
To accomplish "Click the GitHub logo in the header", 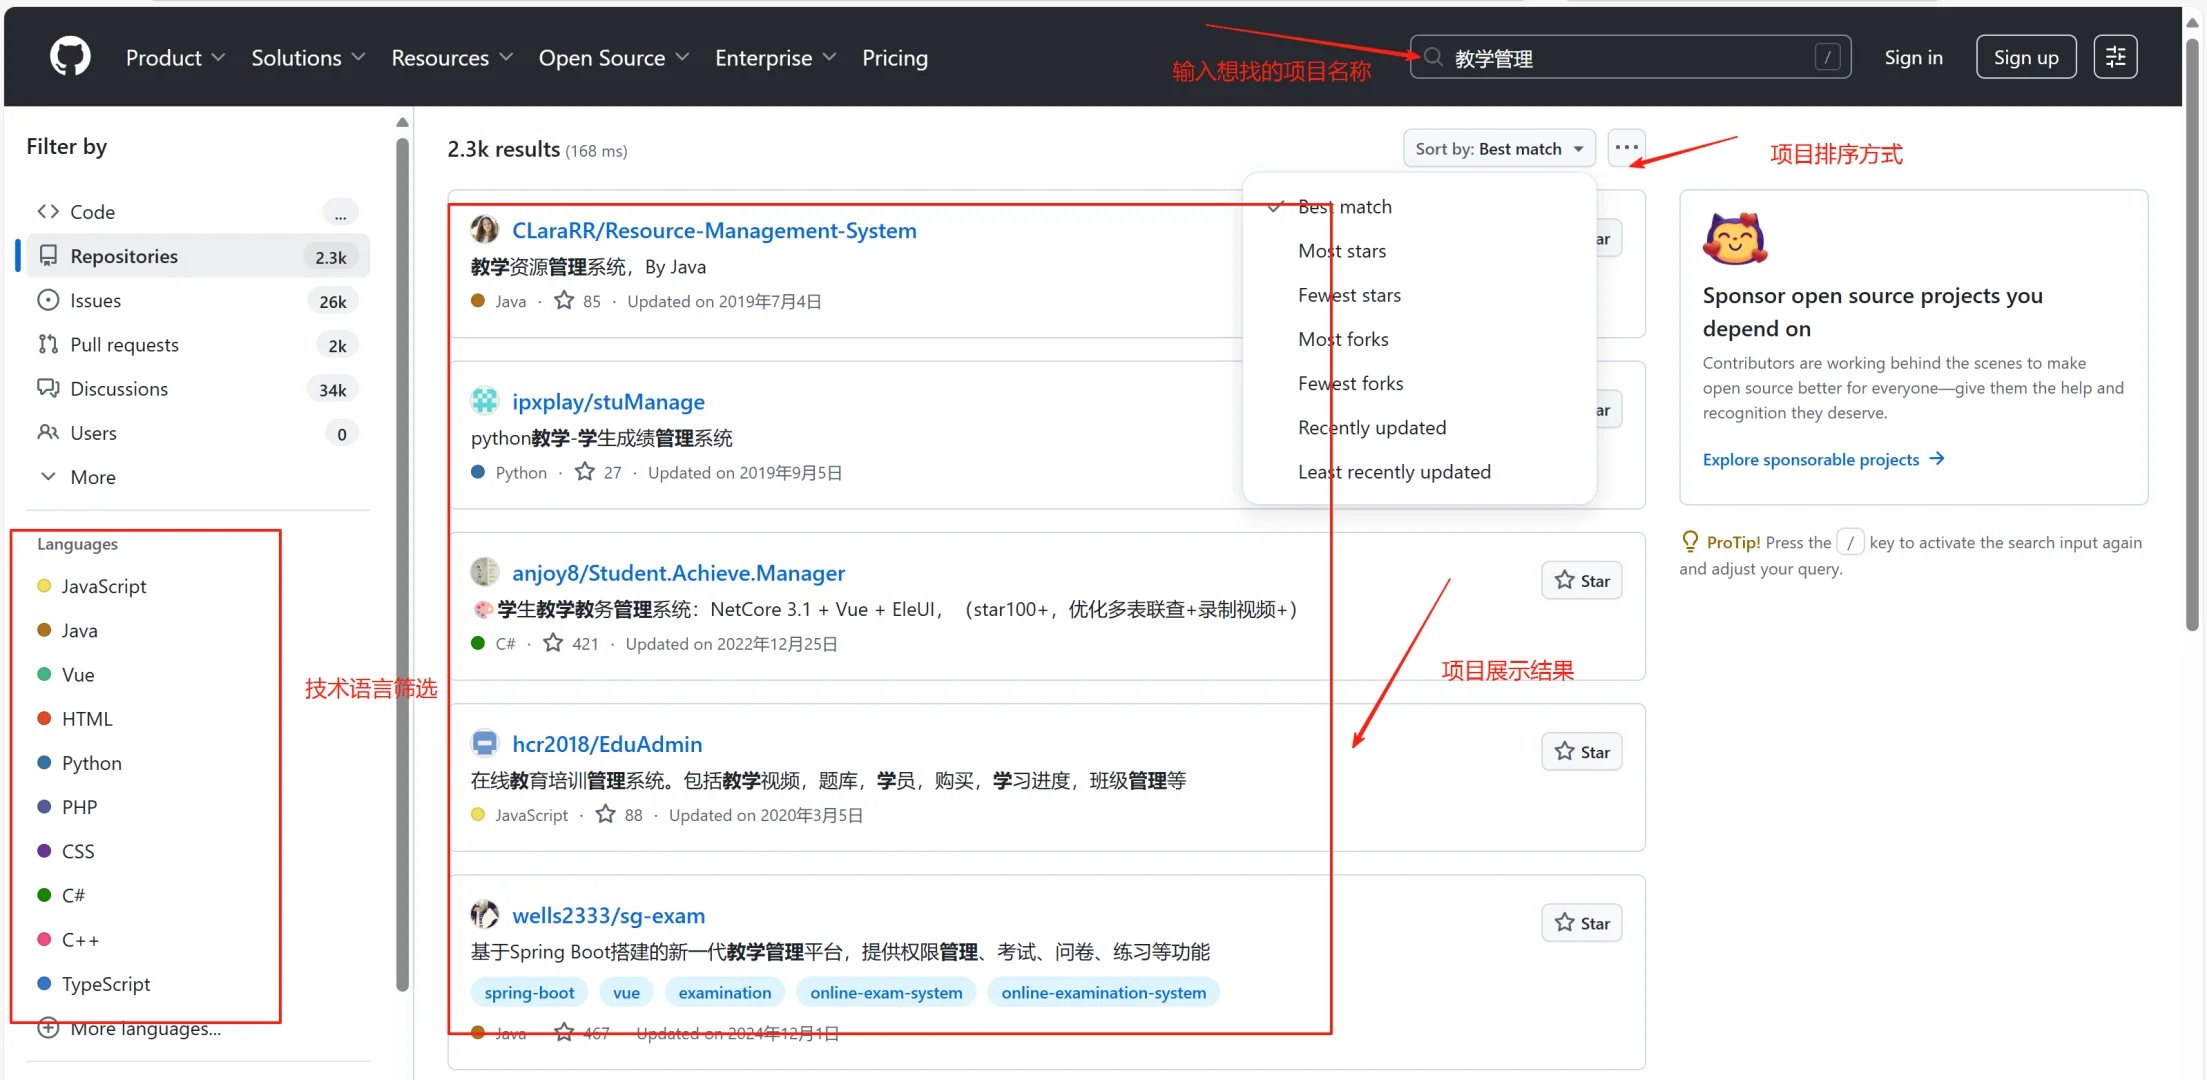I will tap(68, 56).
